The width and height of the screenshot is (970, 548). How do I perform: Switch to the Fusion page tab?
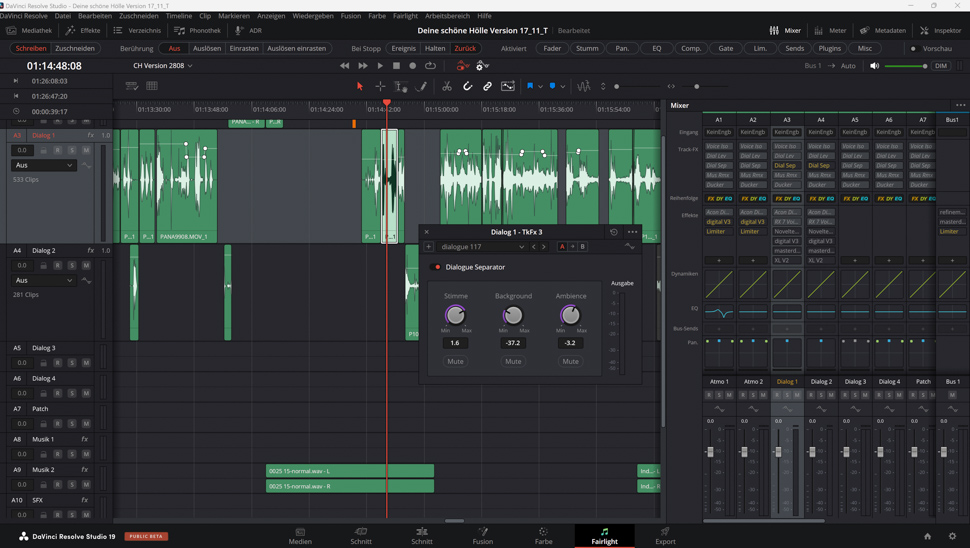[483, 536]
